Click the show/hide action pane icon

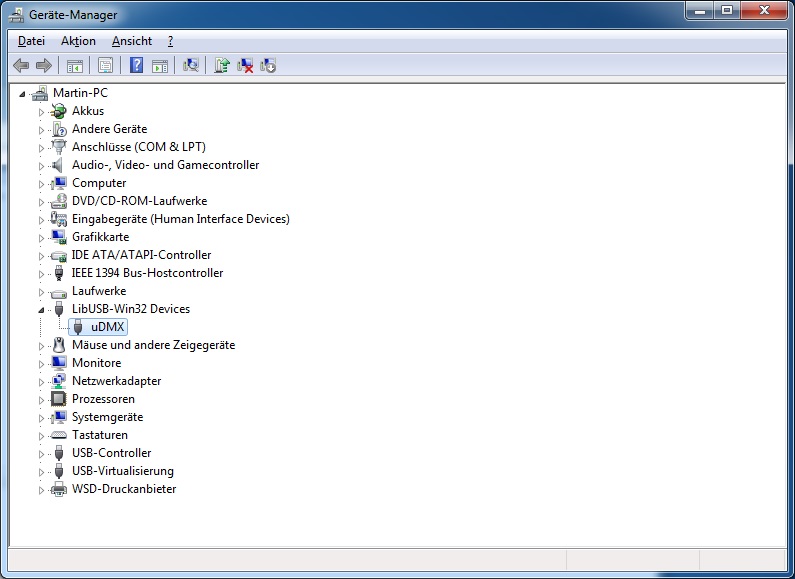tap(160, 65)
